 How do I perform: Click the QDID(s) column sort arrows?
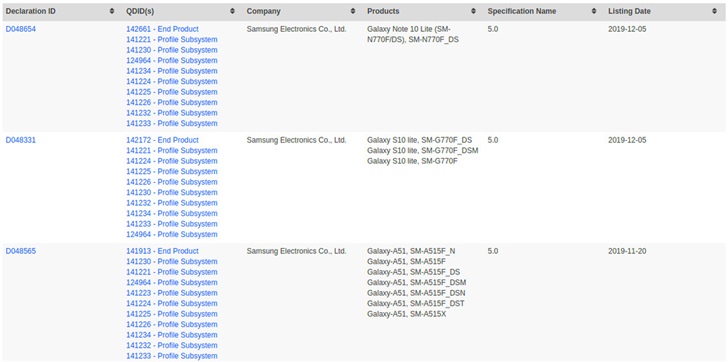coord(233,11)
